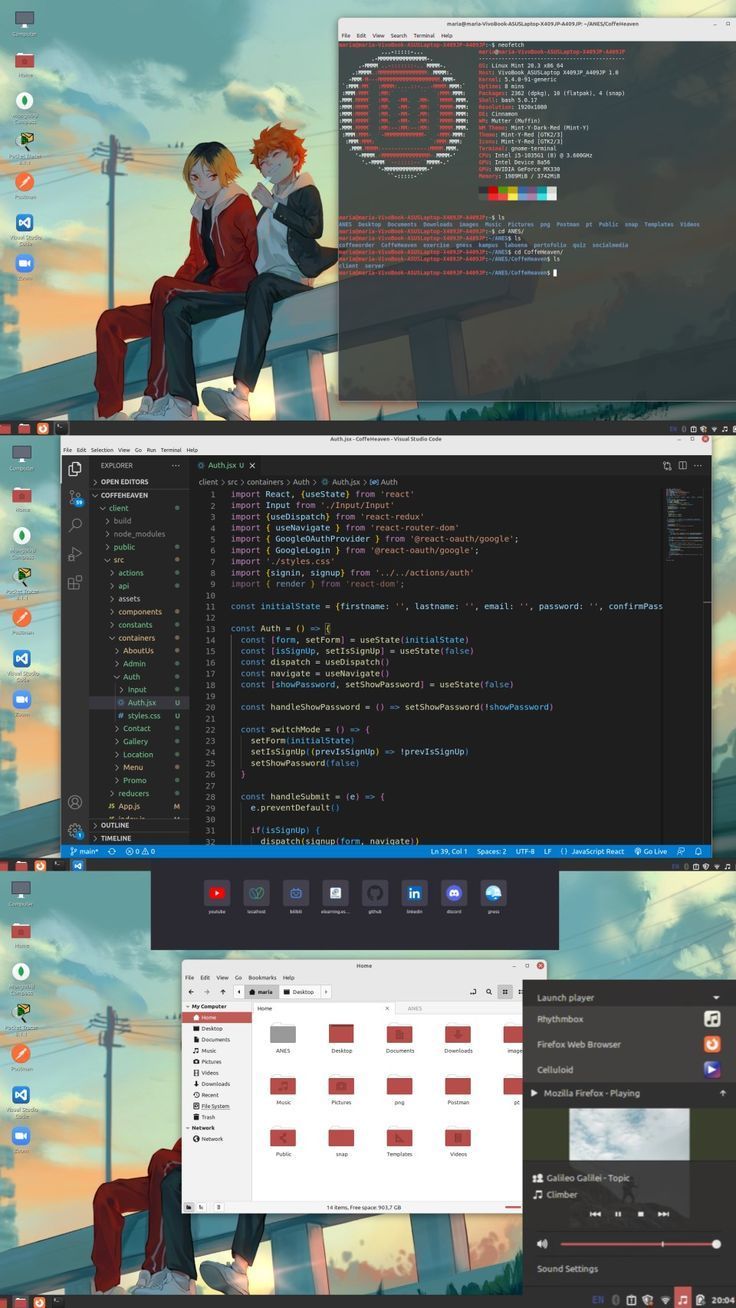Switch the file manager to icon view
Screen dimensions: 736x1308
pyautogui.click(x=505, y=992)
